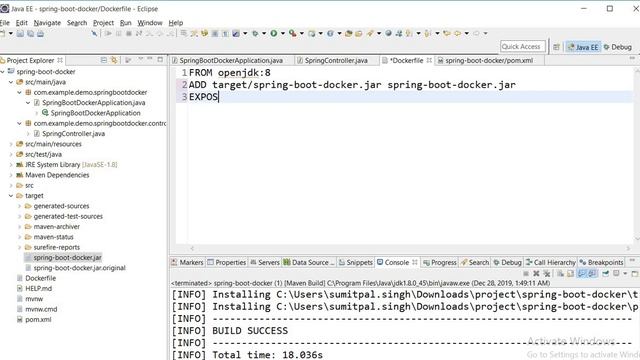This screenshot has height=360, width=640.
Task: Click the Open Perspective icon
Action: (x=556, y=47)
